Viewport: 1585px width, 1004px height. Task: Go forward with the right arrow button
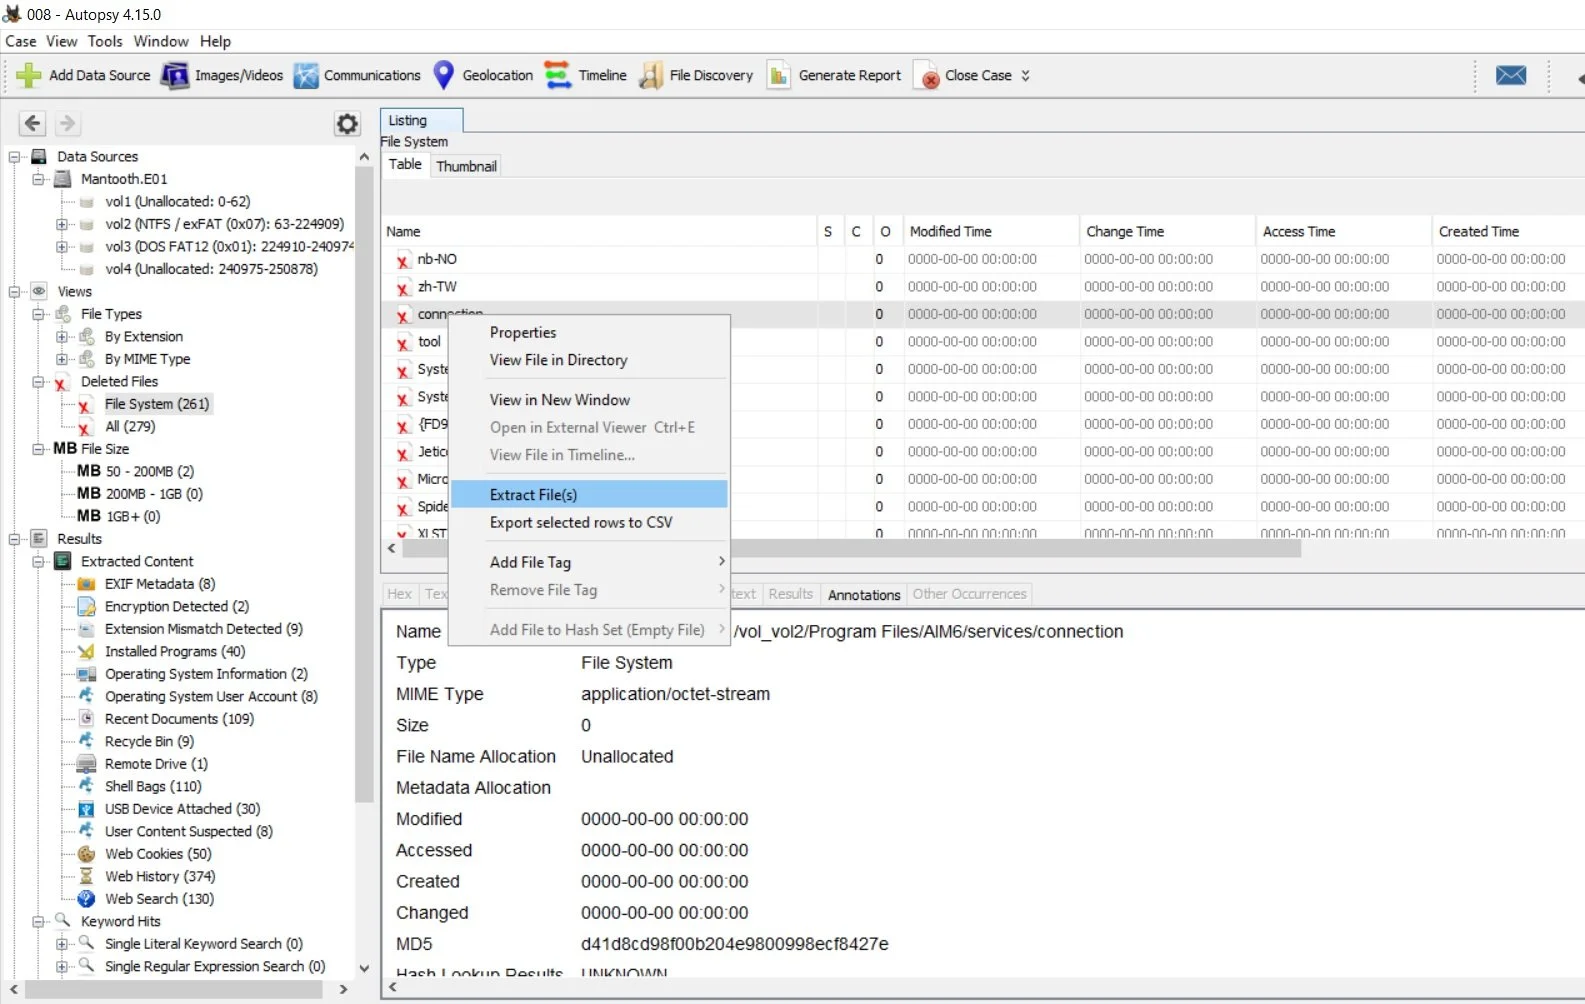67,123
